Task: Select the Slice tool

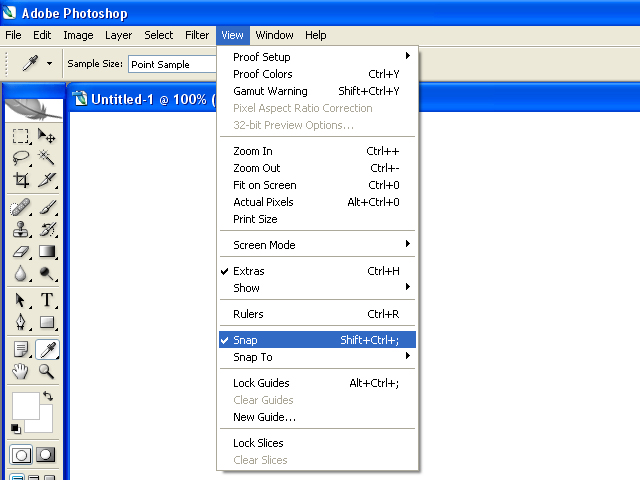Action: 46,180
